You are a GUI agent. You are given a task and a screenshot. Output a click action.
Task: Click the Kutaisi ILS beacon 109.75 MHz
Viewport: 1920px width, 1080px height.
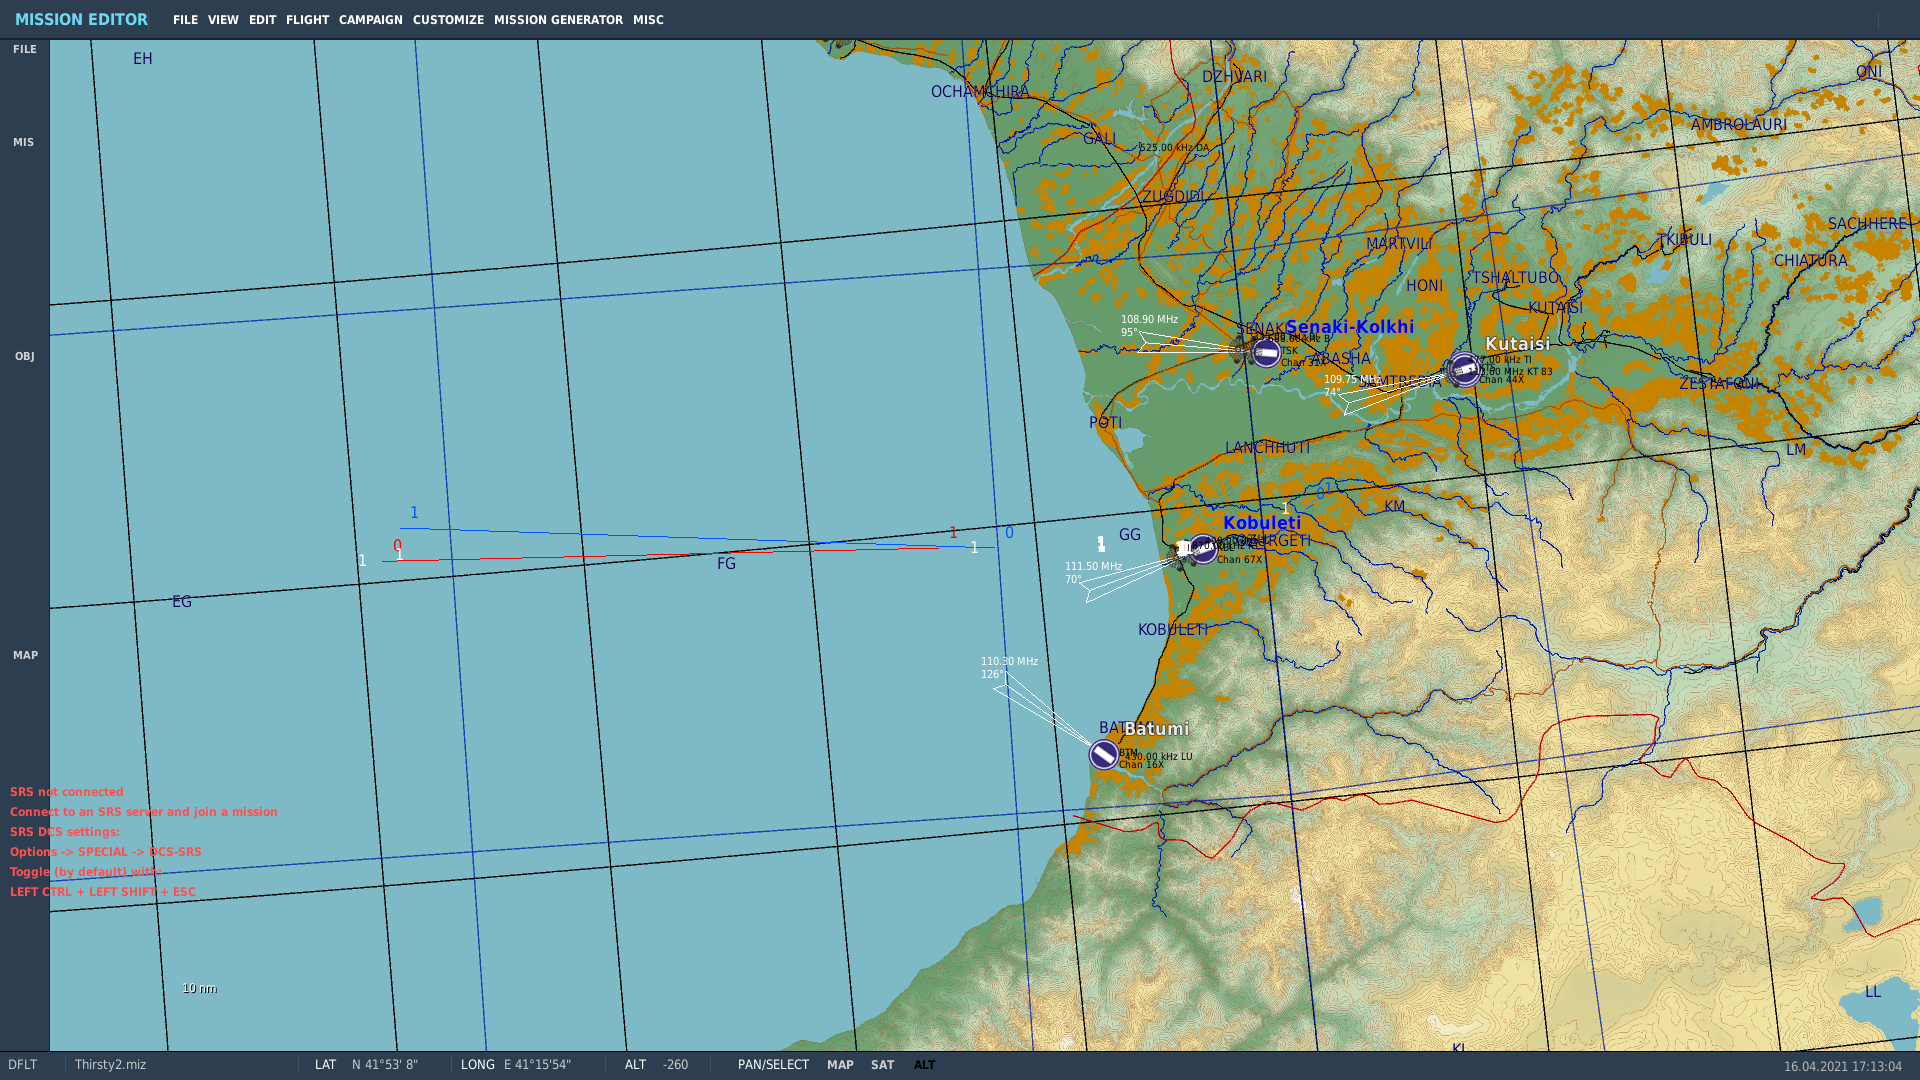1350,380
